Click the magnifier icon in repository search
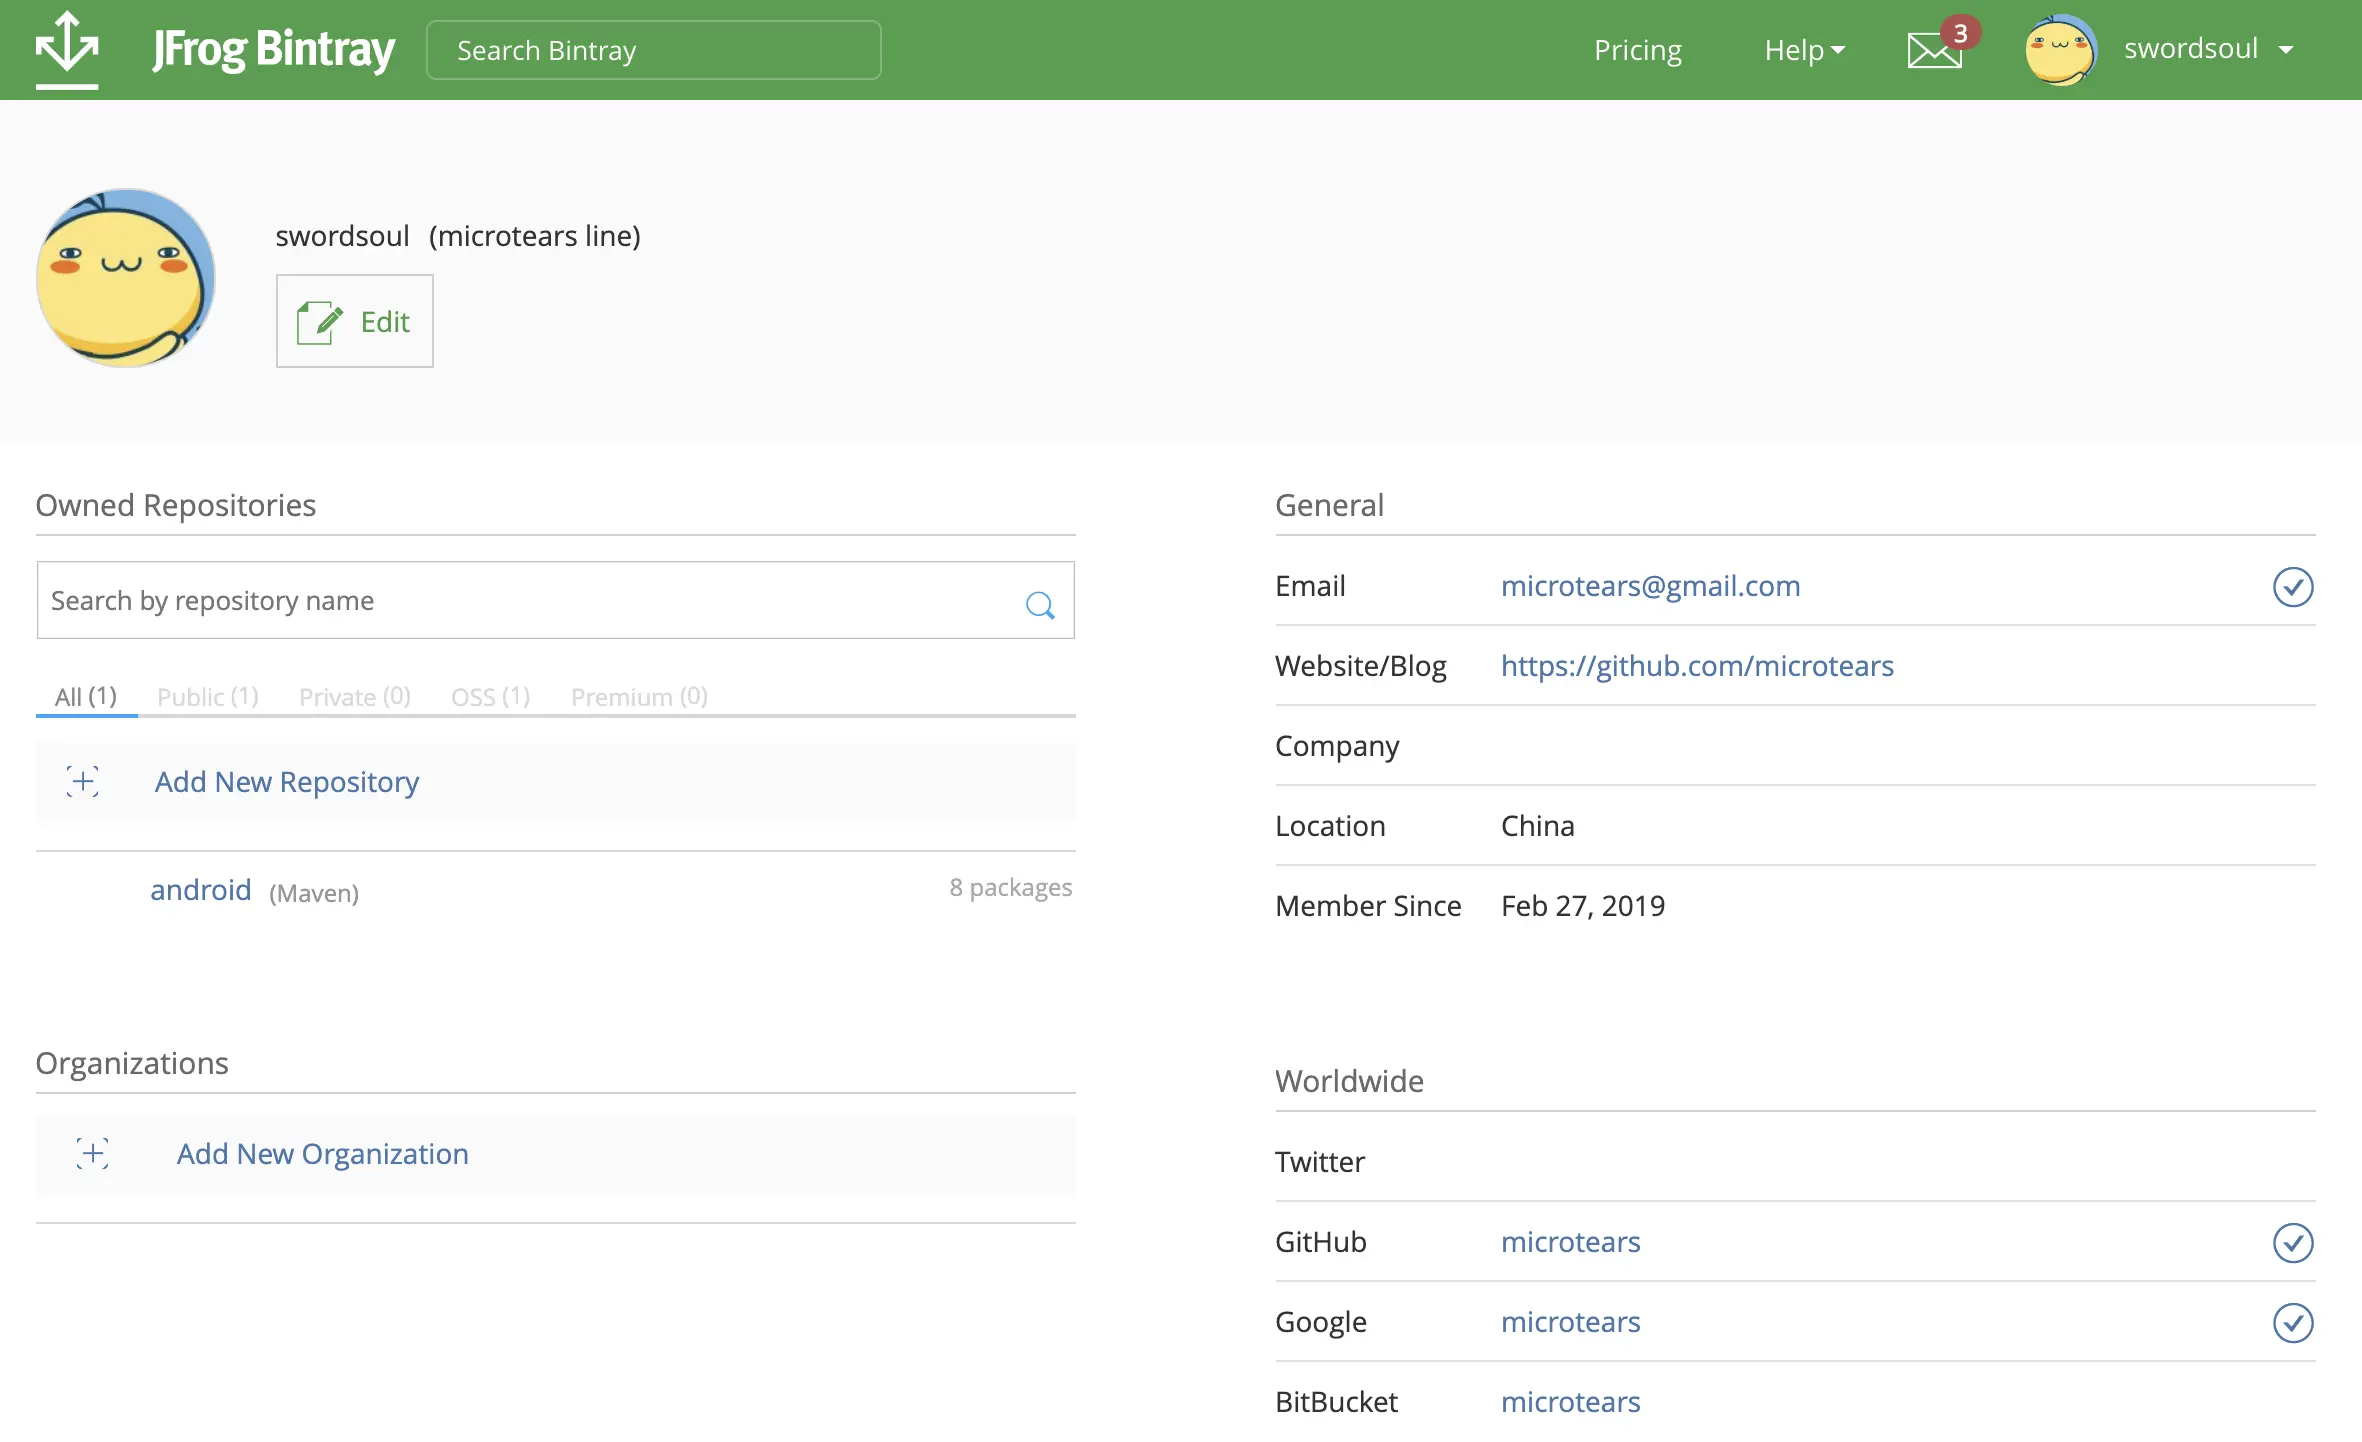Screen dimensions: 2362x1442 tap(1040, 604)
